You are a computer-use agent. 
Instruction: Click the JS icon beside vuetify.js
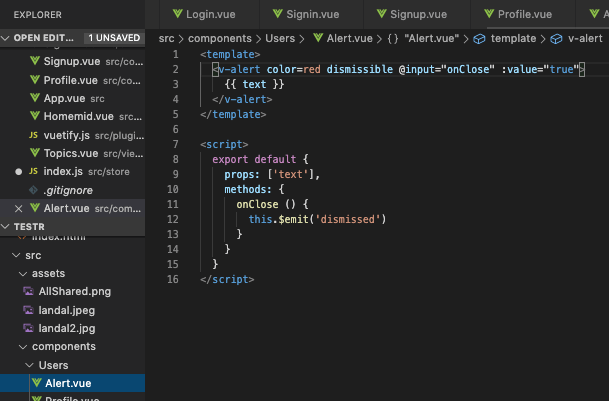33,134
